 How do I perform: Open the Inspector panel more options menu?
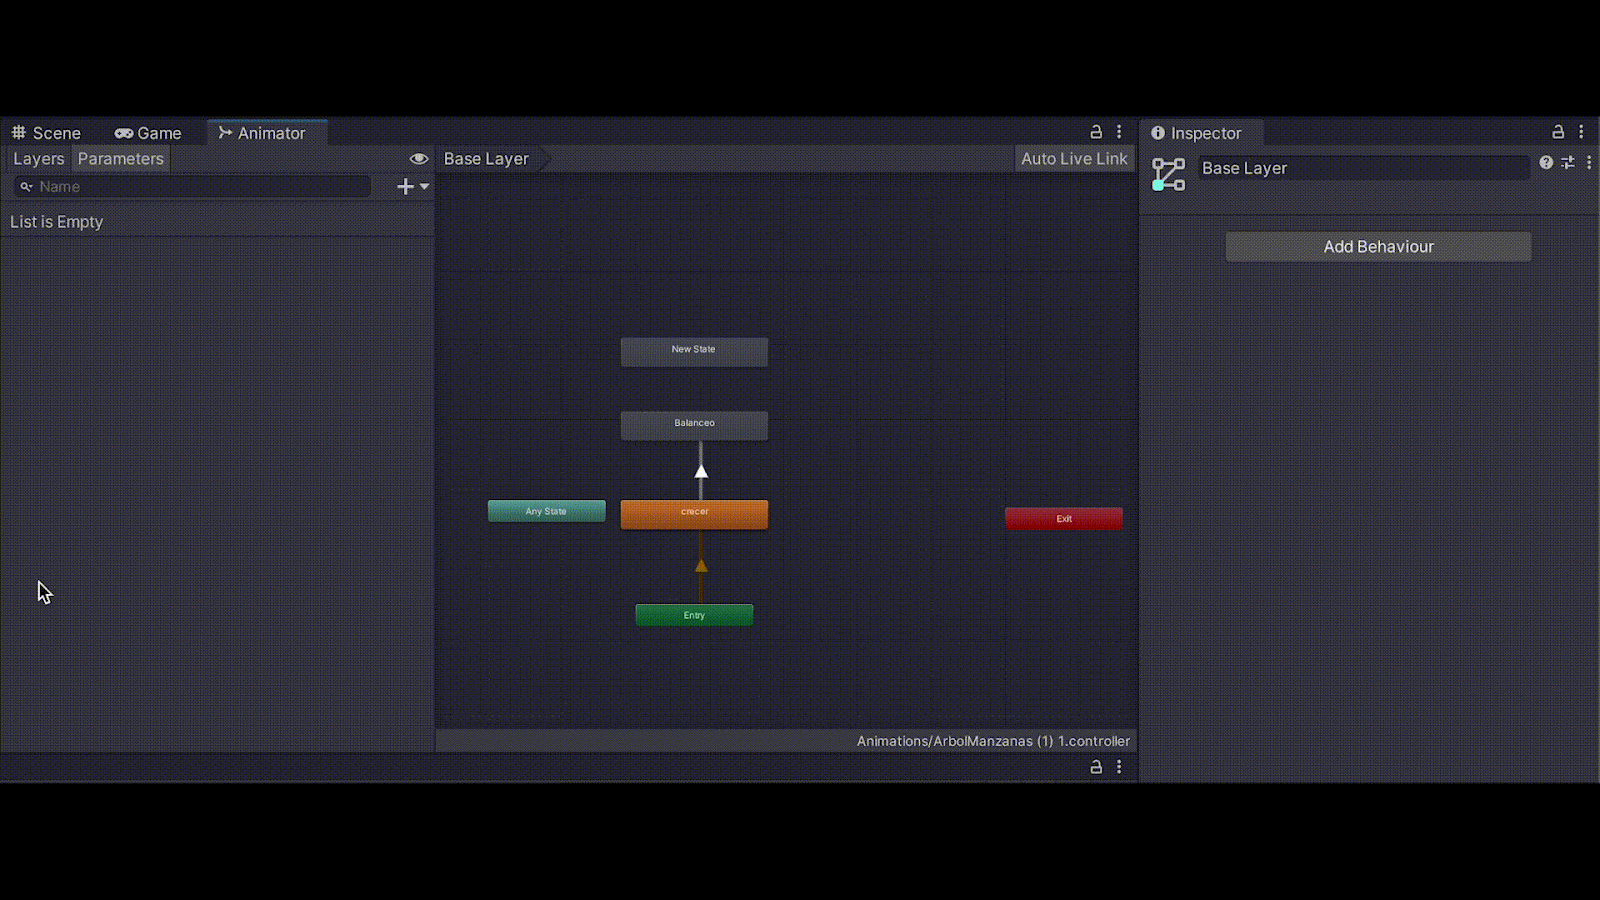point(1581,132)
